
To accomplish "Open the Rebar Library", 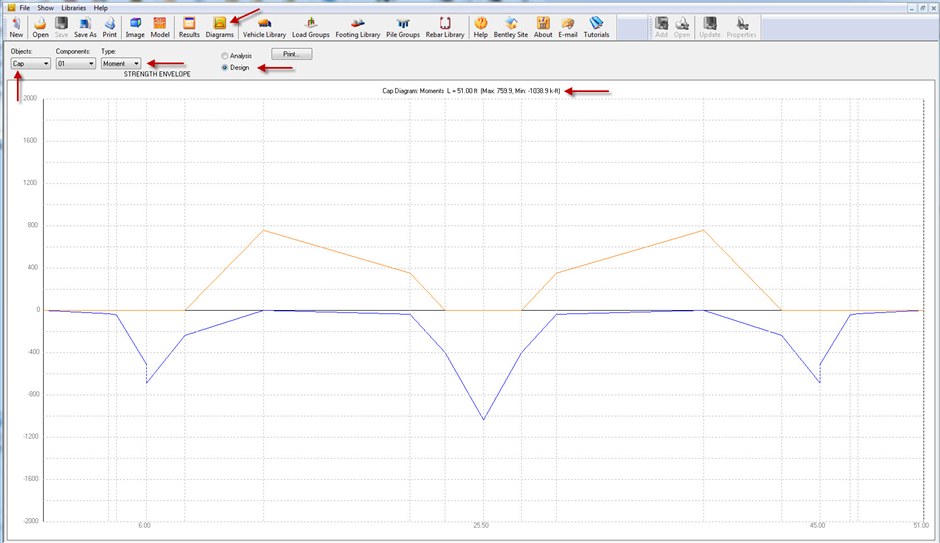I will click(x=445, y=26).
